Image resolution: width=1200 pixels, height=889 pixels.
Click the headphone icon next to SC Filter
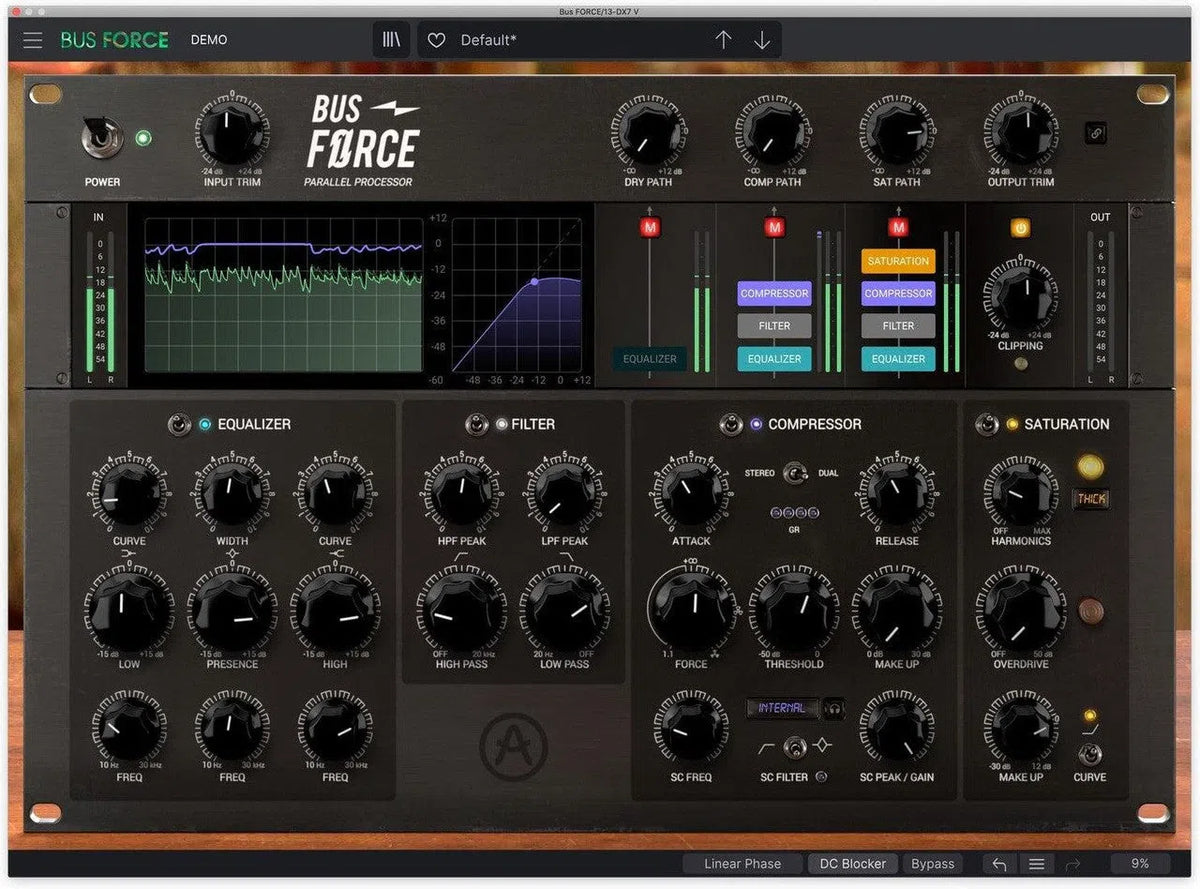click(x=836, y=707)
